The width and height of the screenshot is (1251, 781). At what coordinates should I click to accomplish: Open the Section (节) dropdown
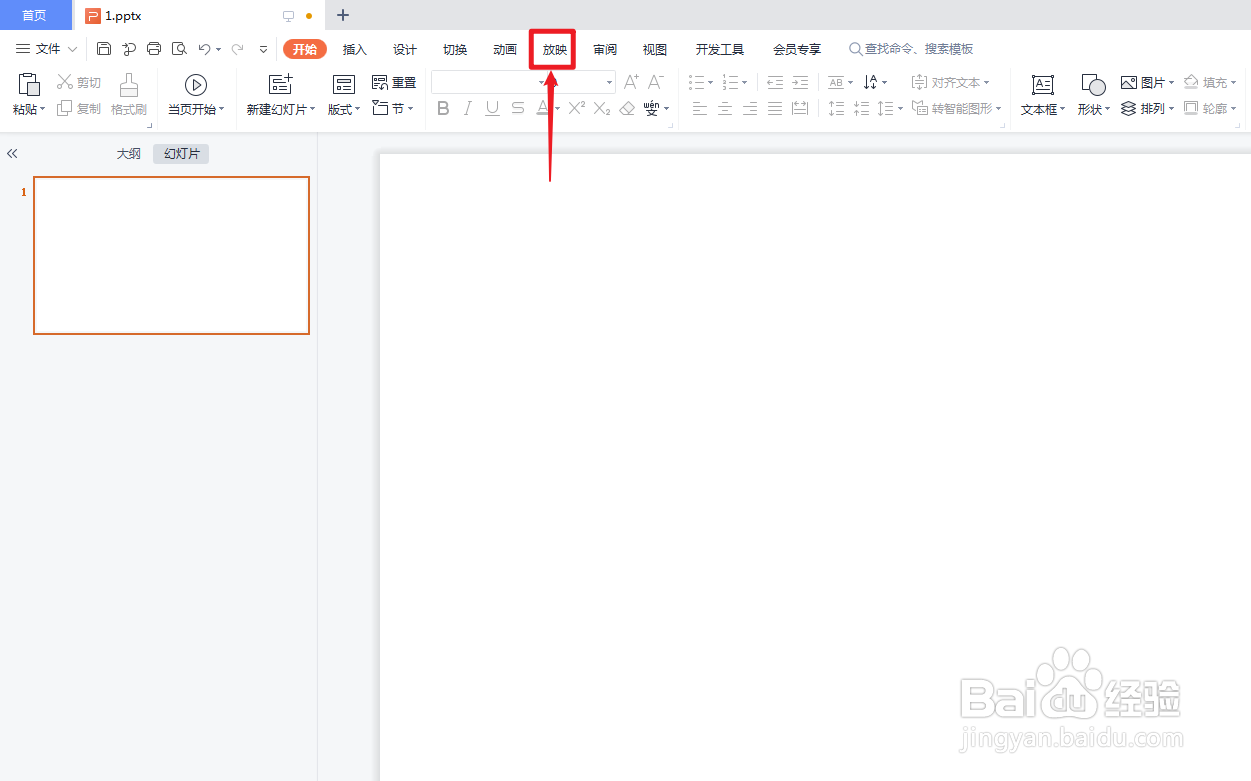[393, 108]
